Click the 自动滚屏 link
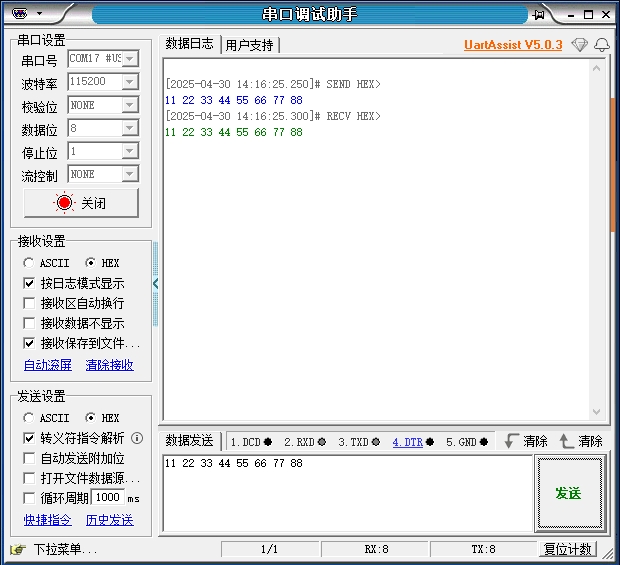620x565 pixels. 48,365
